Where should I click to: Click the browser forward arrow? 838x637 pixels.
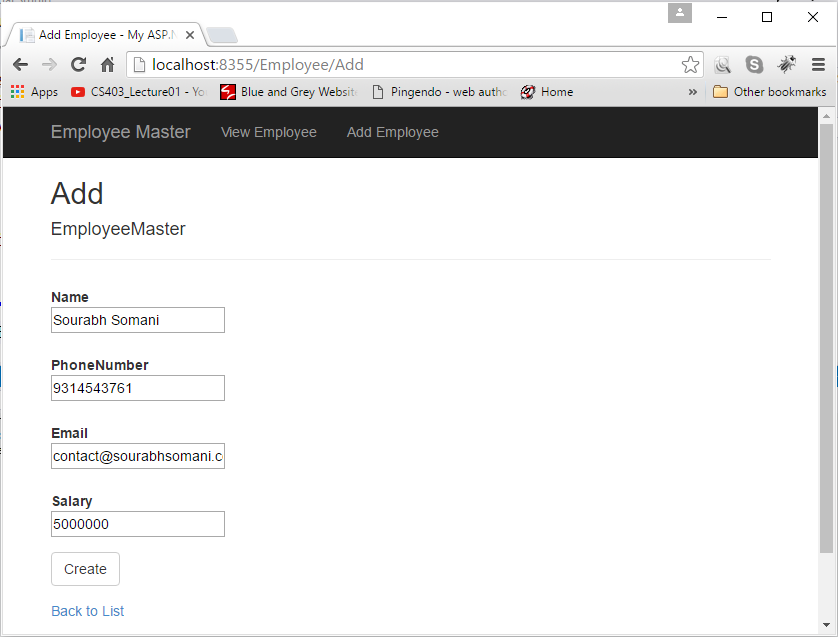(49, 65)
